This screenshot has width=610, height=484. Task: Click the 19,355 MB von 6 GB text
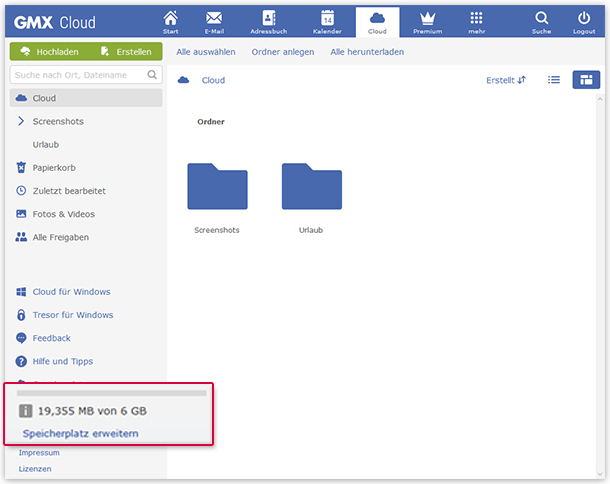(92, 411)
